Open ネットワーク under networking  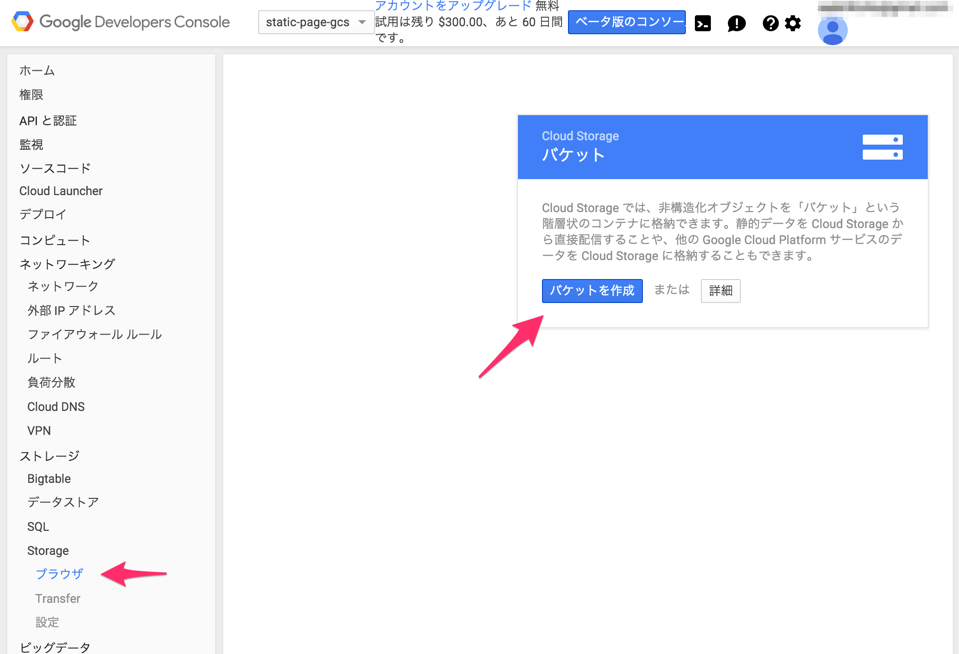coord(63,286)
